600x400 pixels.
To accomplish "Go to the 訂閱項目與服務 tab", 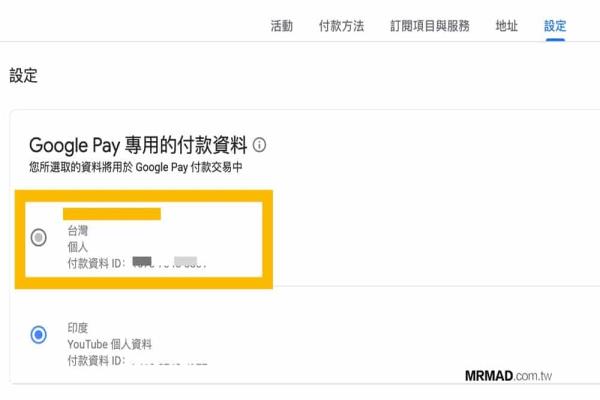I will click(x=430, y=26).
